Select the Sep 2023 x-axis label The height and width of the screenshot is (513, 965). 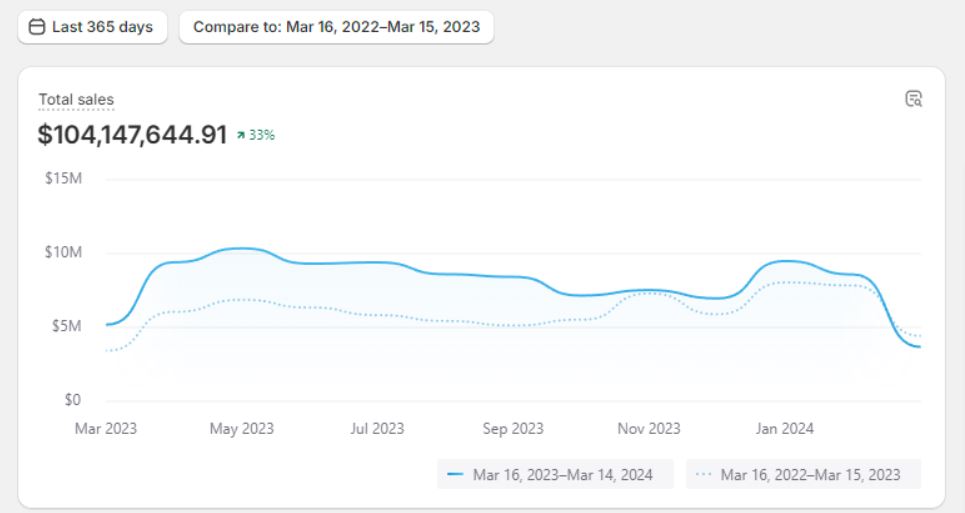tap(513, 428)
